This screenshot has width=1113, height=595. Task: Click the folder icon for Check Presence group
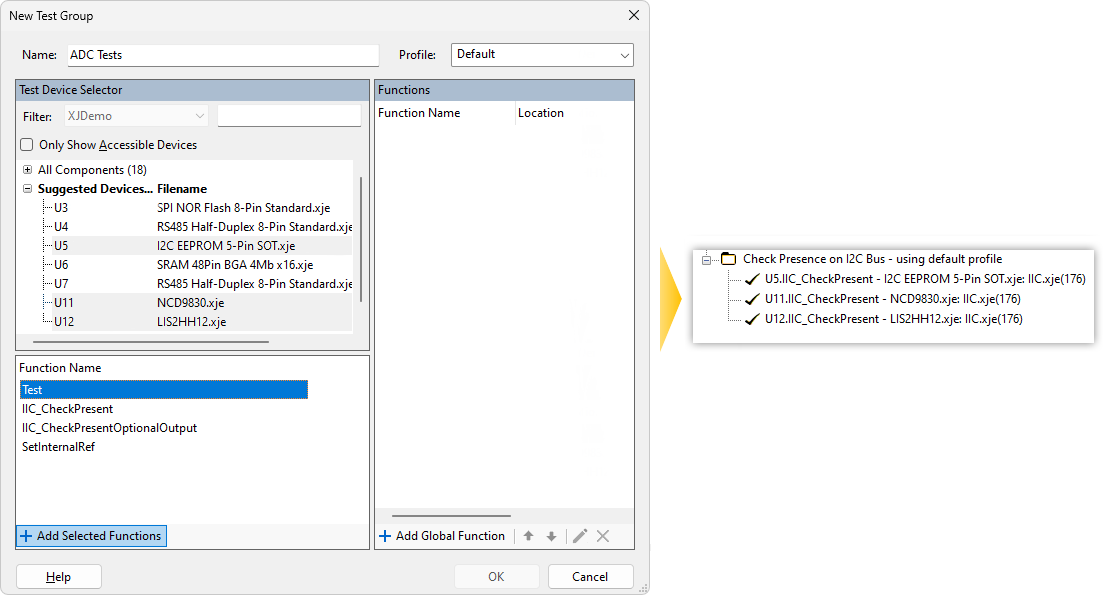point(729,259)
